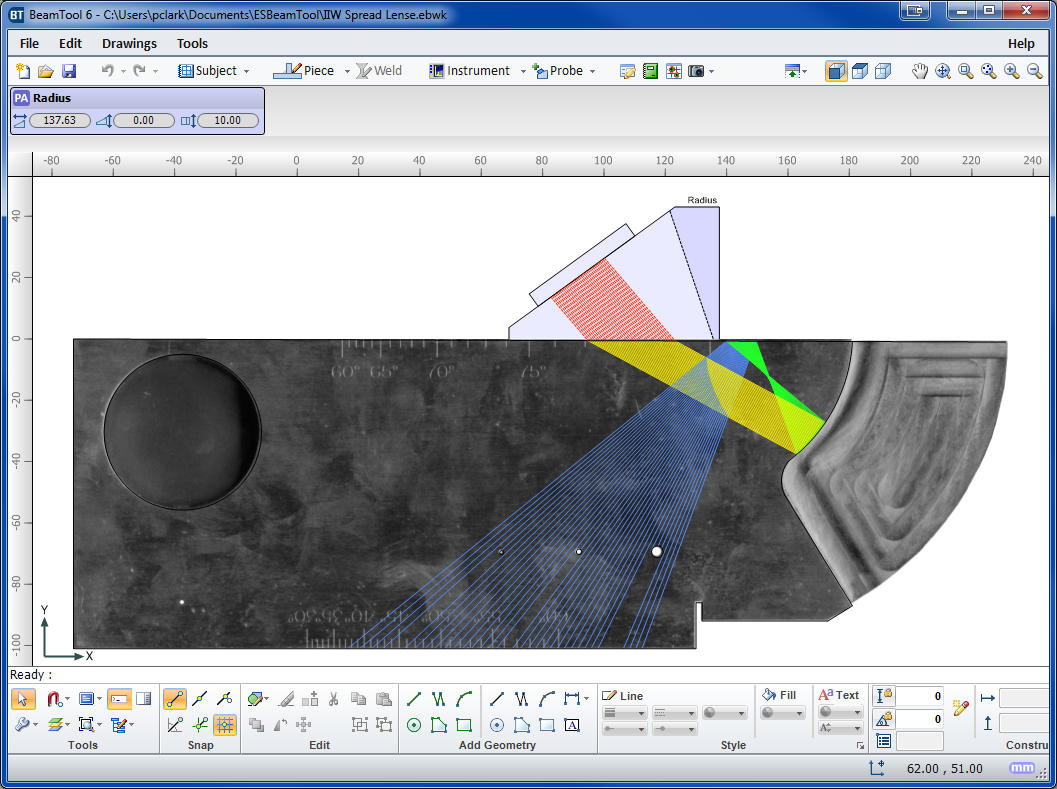Open the file with the folder icon
The image size is (1057, 789).
point(46,71)
